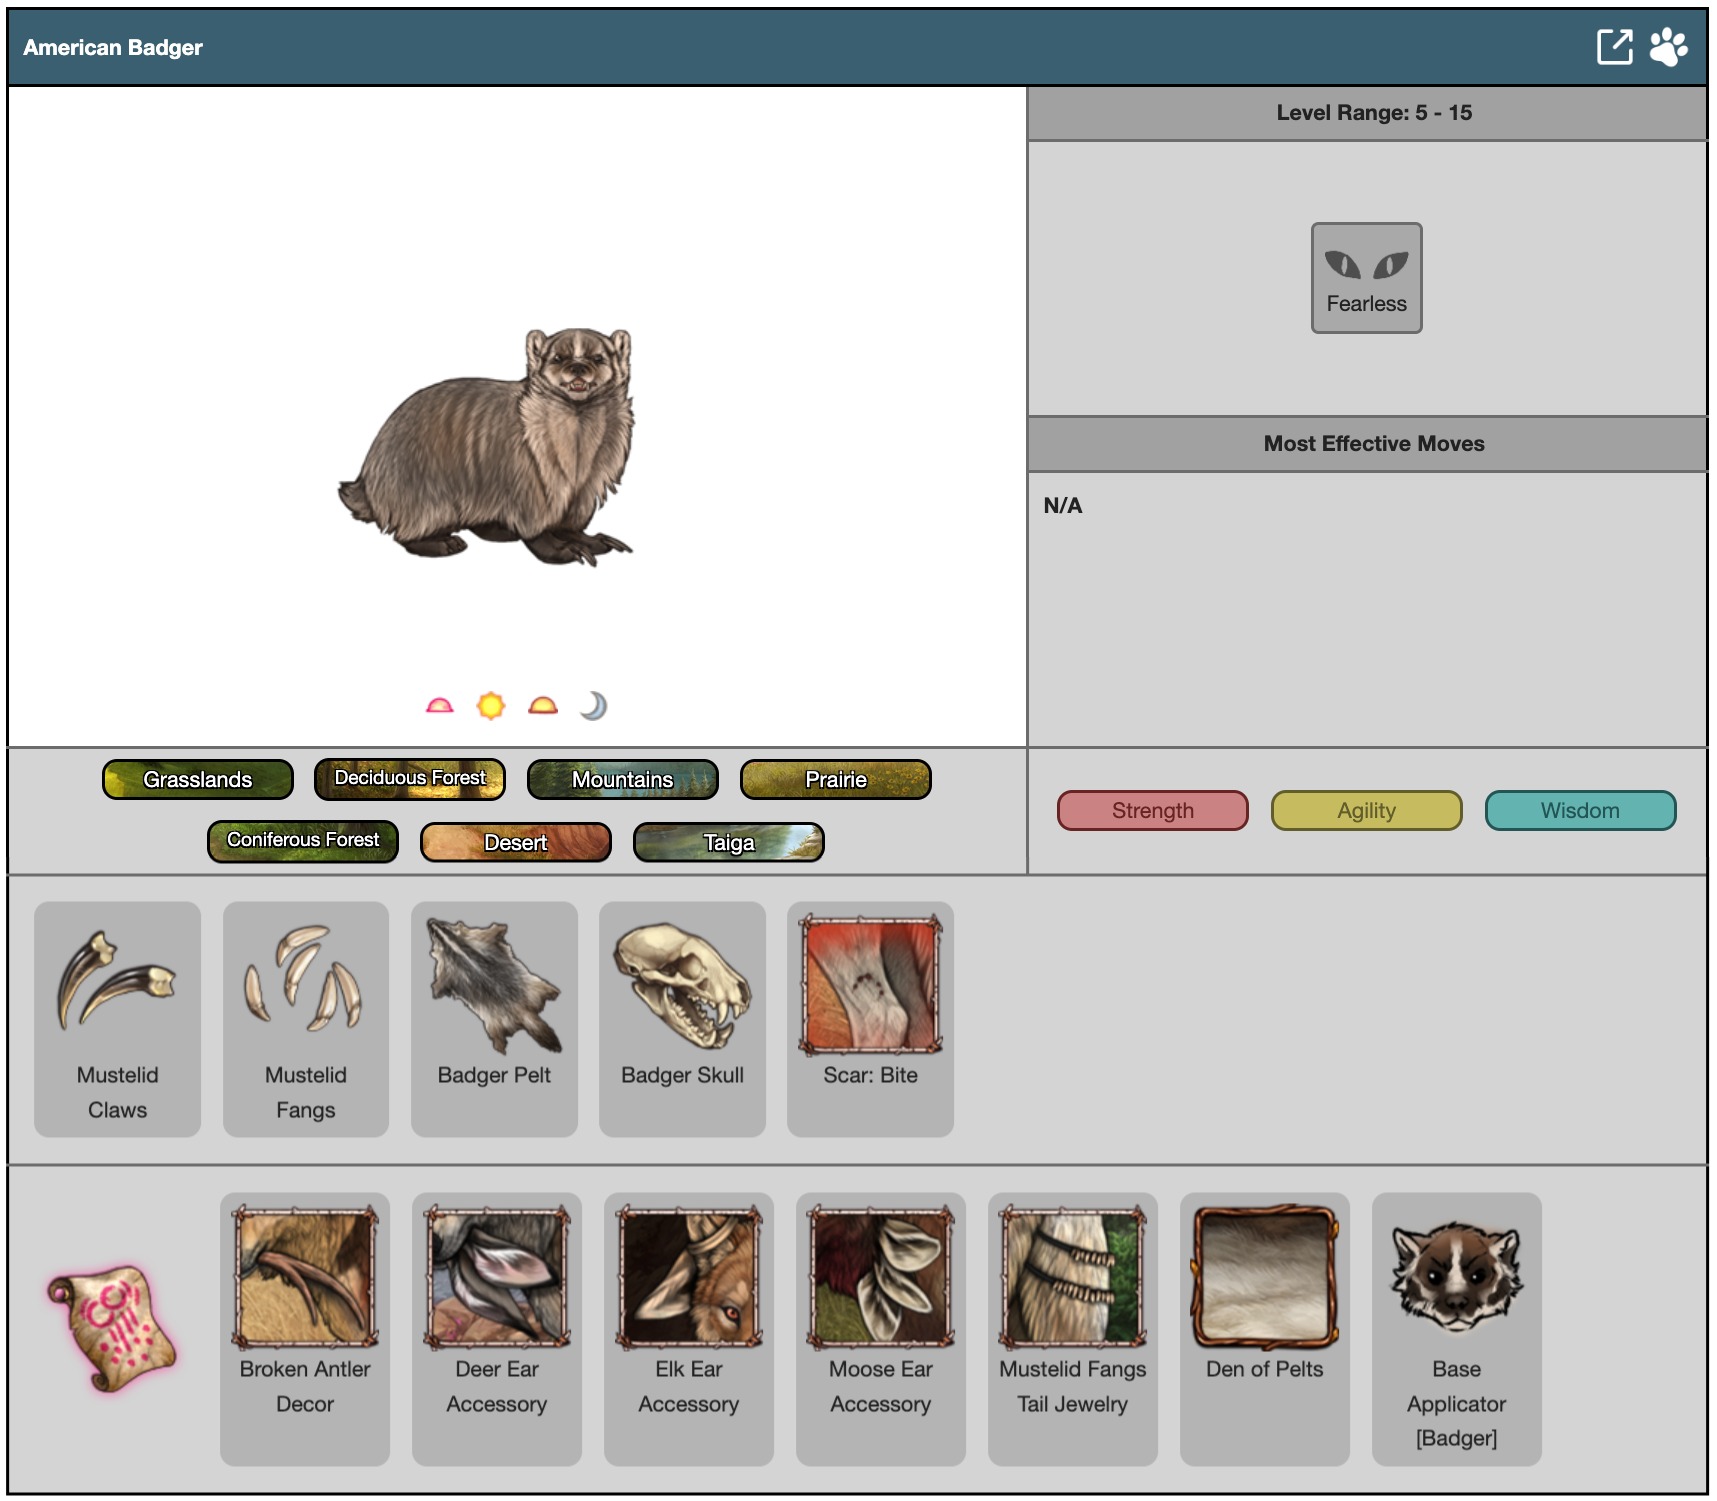
Task: Choose the teal Wisdom stat badge
Action: pyautogui.click(x=1580, y=811)
